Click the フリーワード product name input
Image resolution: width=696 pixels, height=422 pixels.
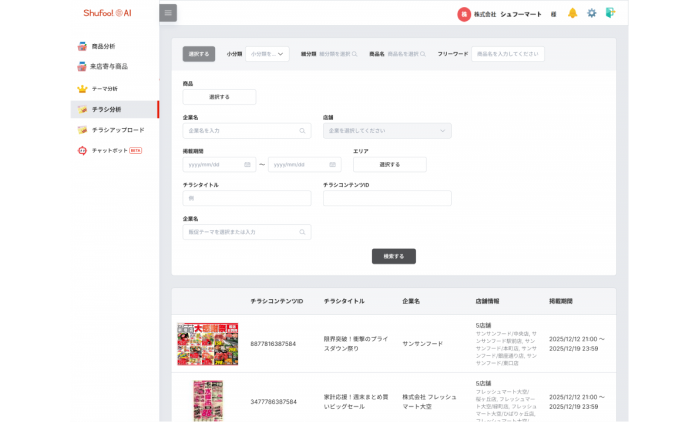(x=507, y=53)
